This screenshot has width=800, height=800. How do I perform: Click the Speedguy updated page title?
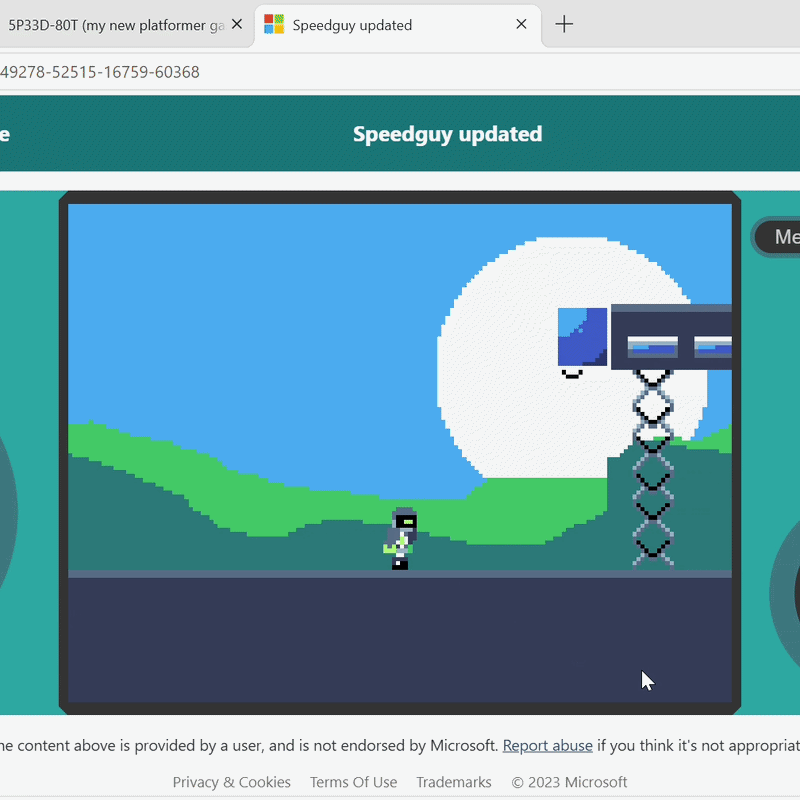pyautogui.click(x=447, y=134)
